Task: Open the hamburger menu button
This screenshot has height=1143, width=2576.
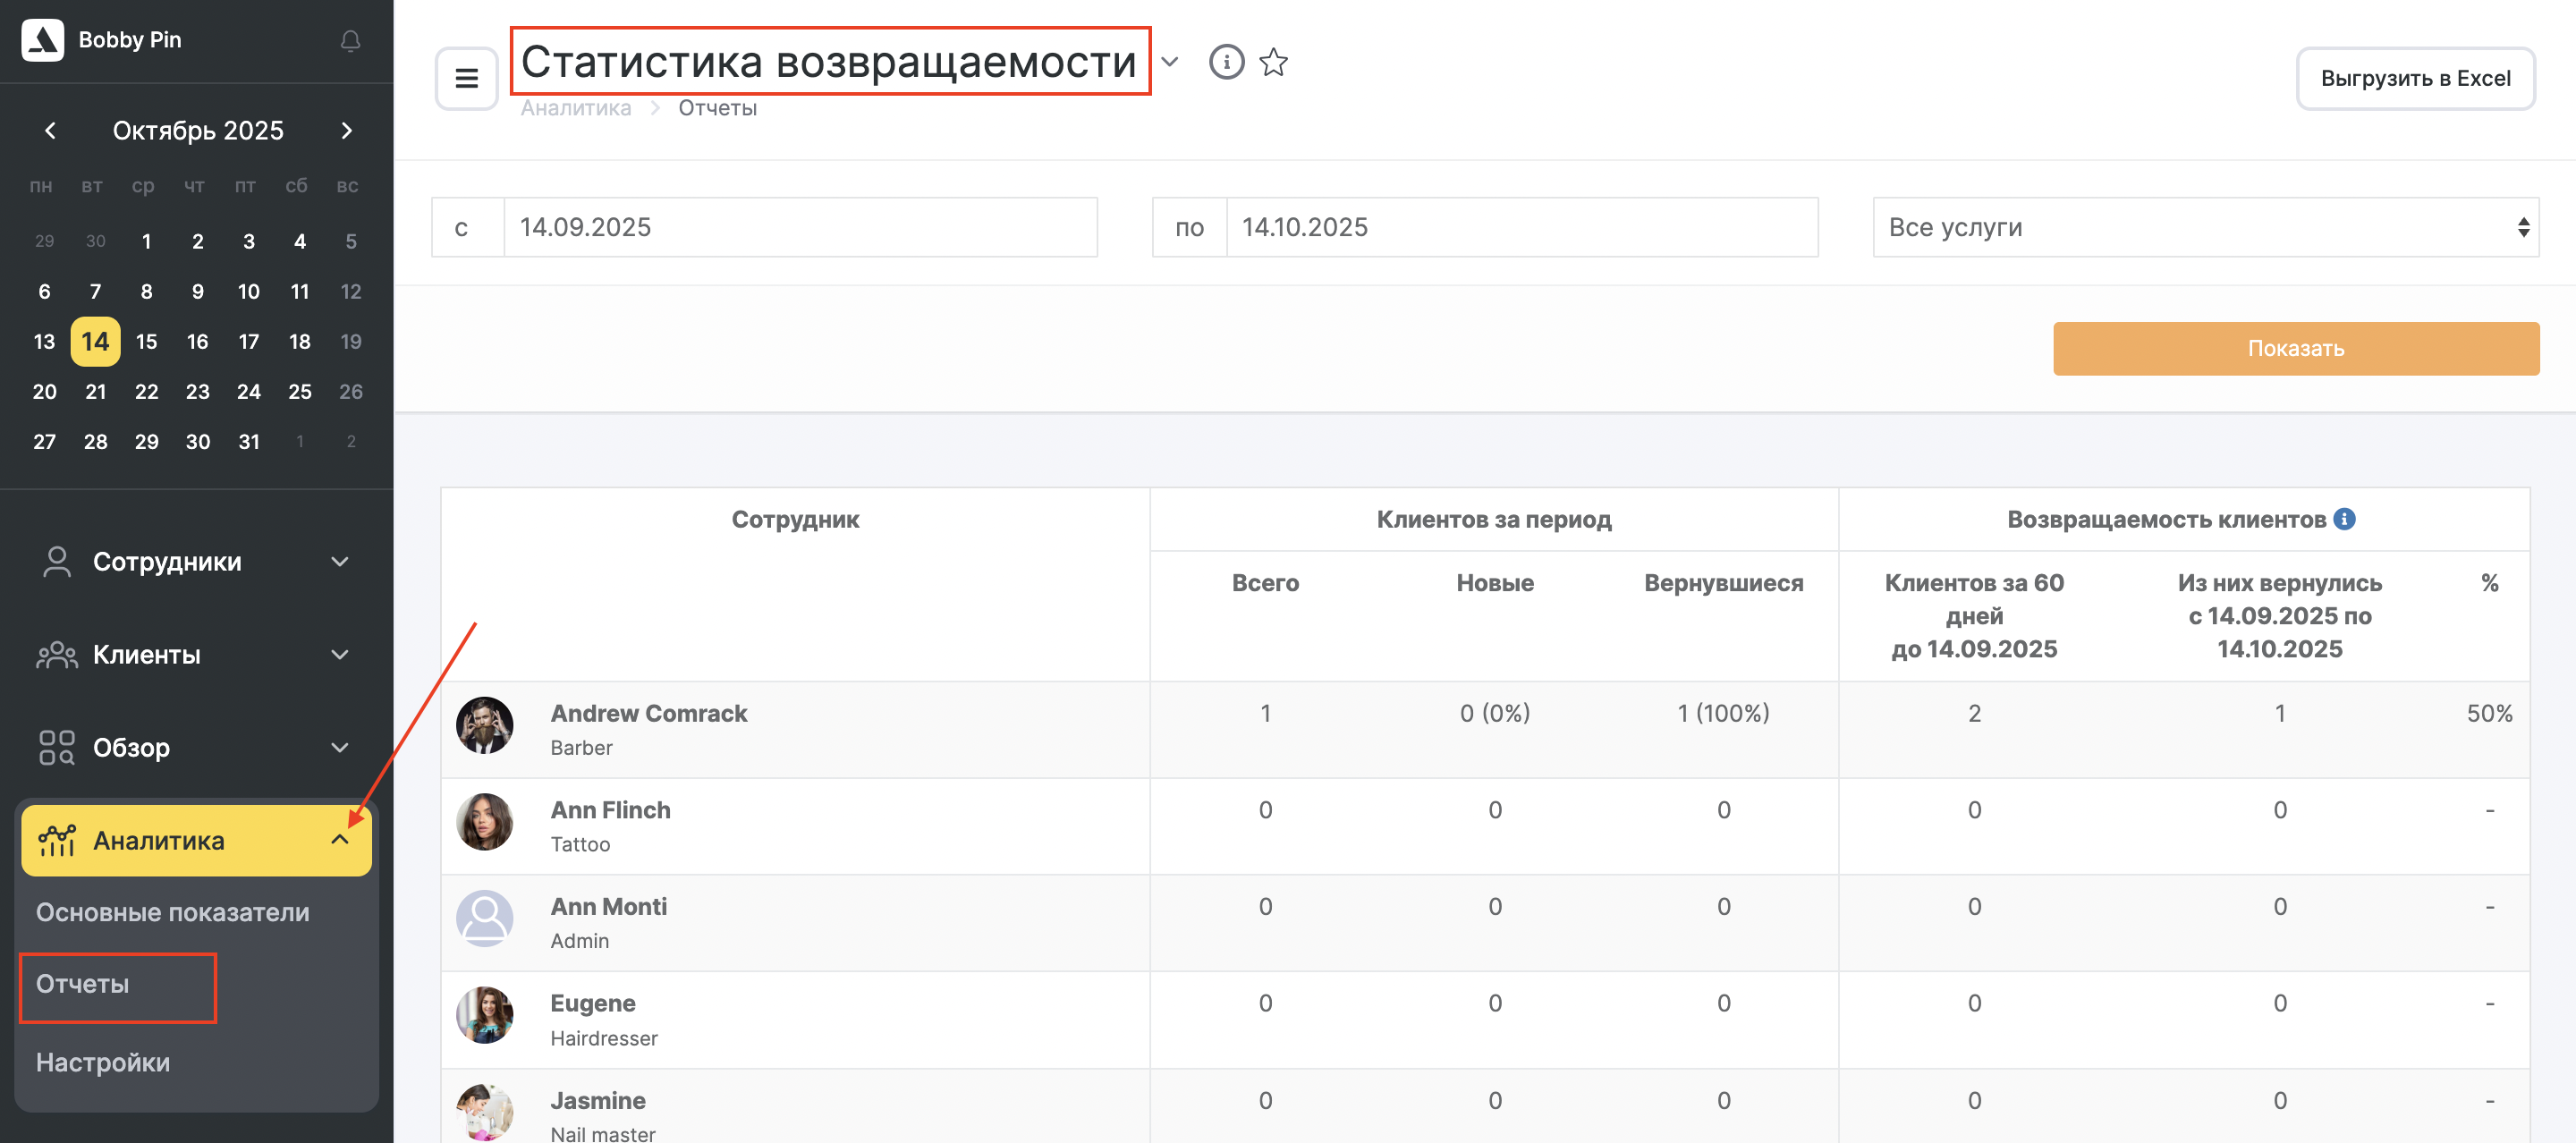Action: click(x=466, y=78)
